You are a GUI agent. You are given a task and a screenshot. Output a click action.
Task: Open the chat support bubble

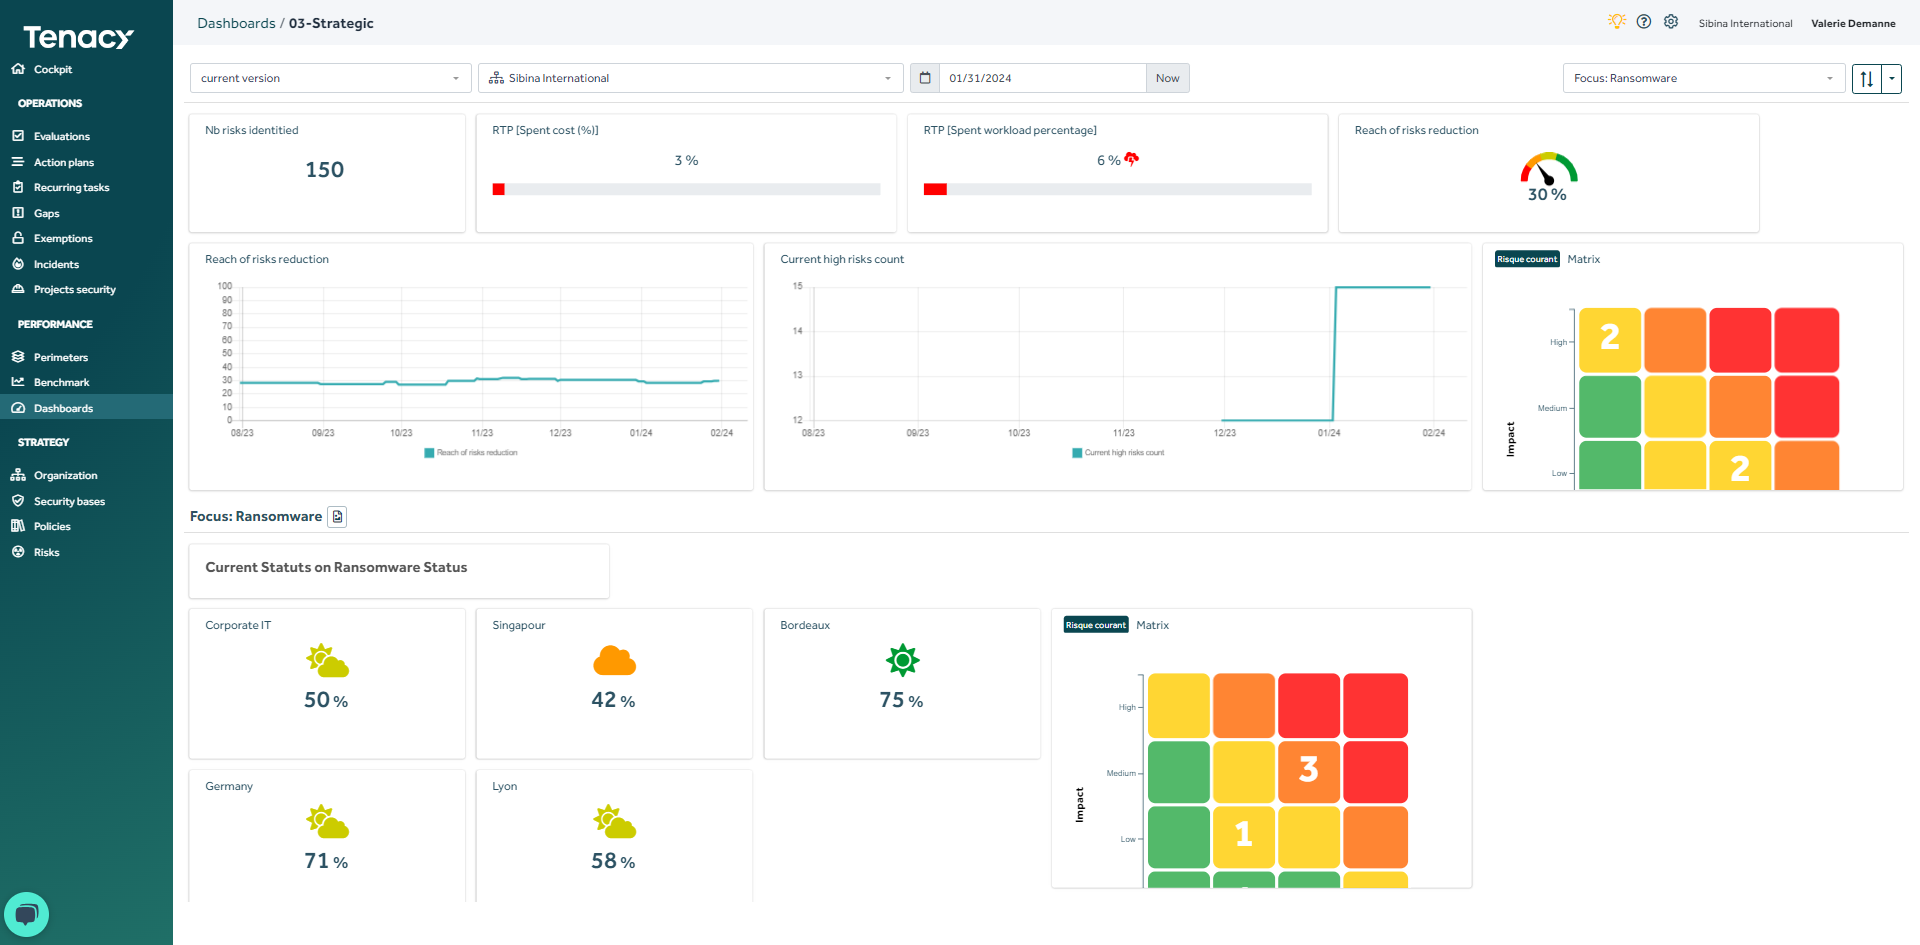[27, 914]
